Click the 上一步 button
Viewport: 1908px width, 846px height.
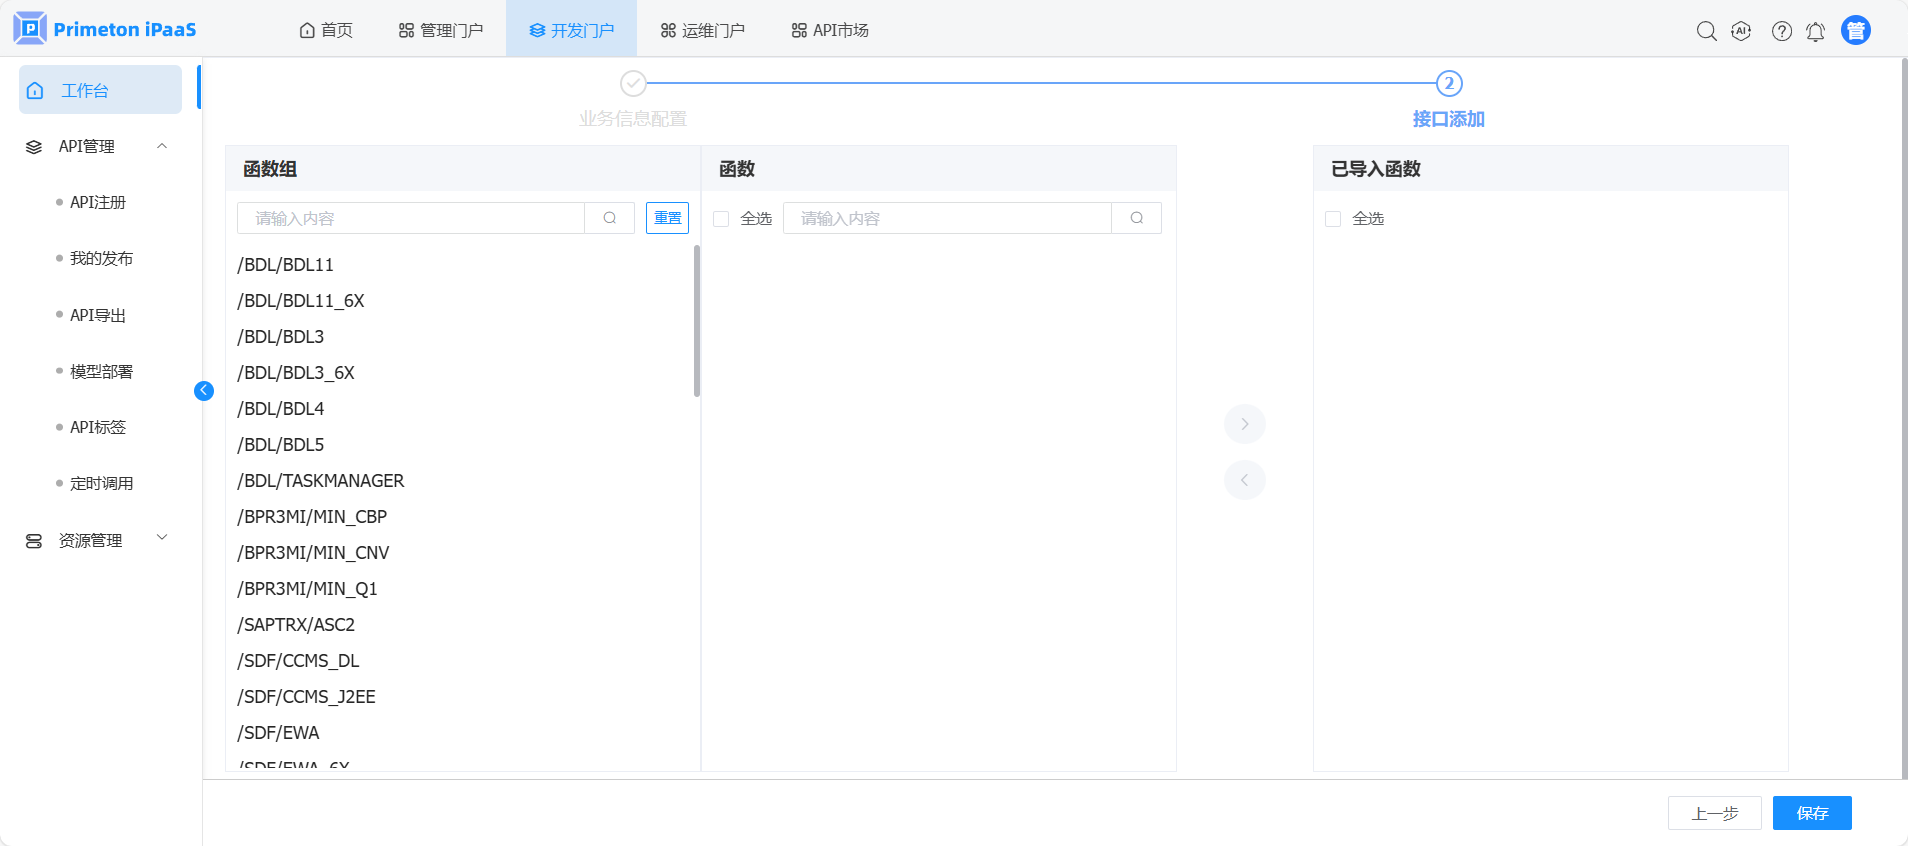(1714, 813)
